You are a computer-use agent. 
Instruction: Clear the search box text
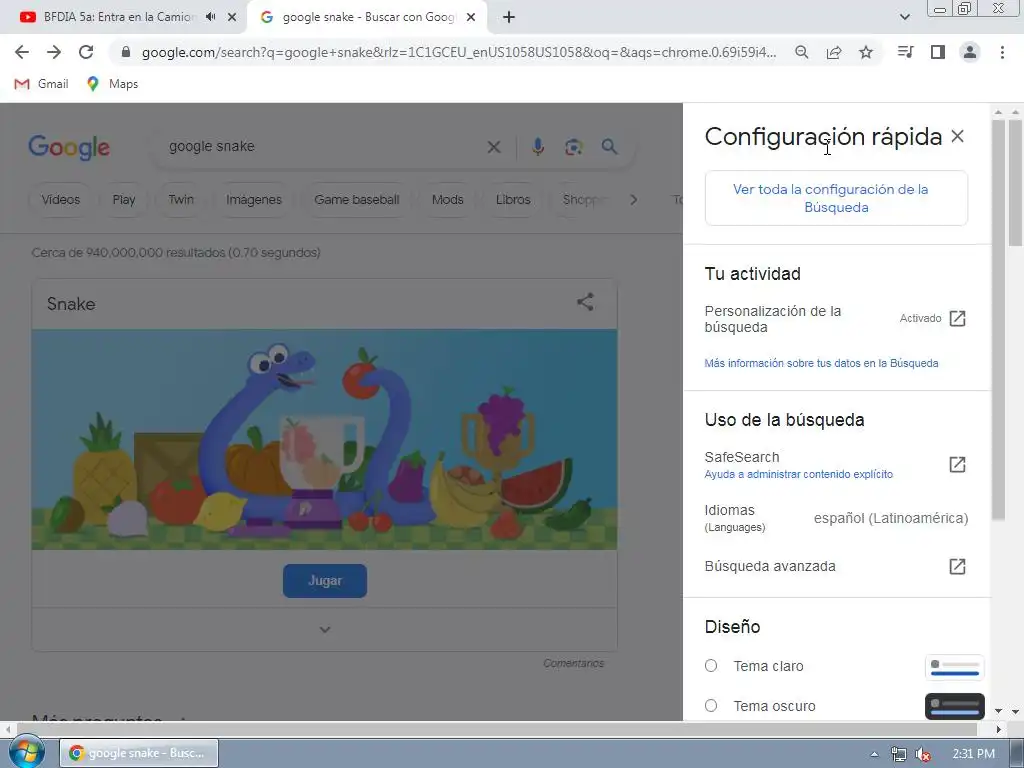(494, 147)
